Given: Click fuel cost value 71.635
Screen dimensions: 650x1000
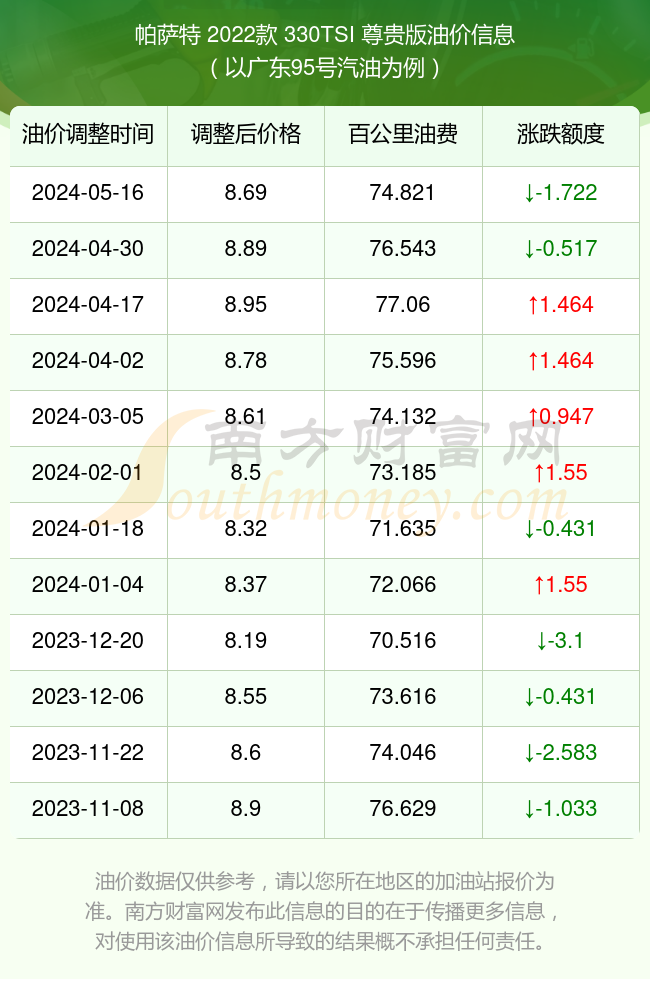Looking at the screenshot, I should coord(403,529).
